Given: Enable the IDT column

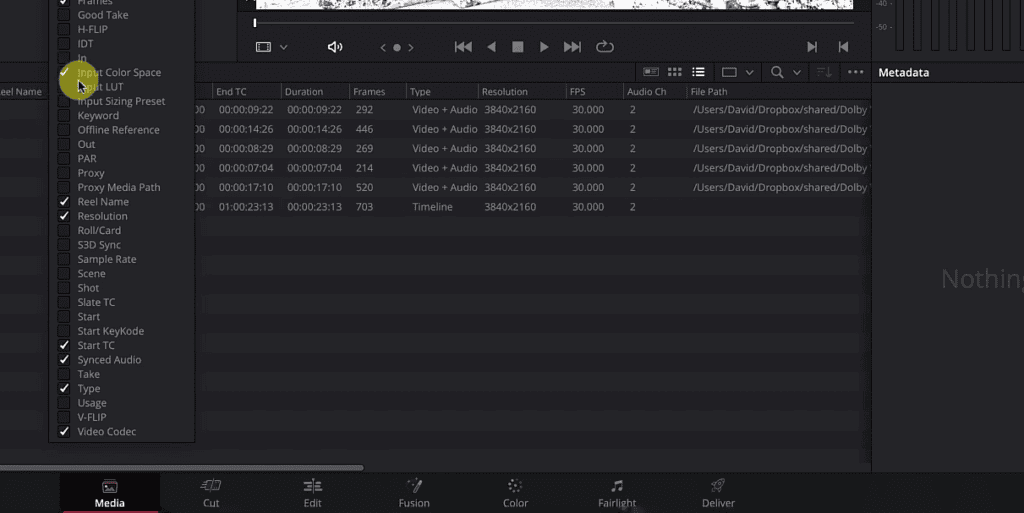Looking at the screenshot, I should (64, 44).
